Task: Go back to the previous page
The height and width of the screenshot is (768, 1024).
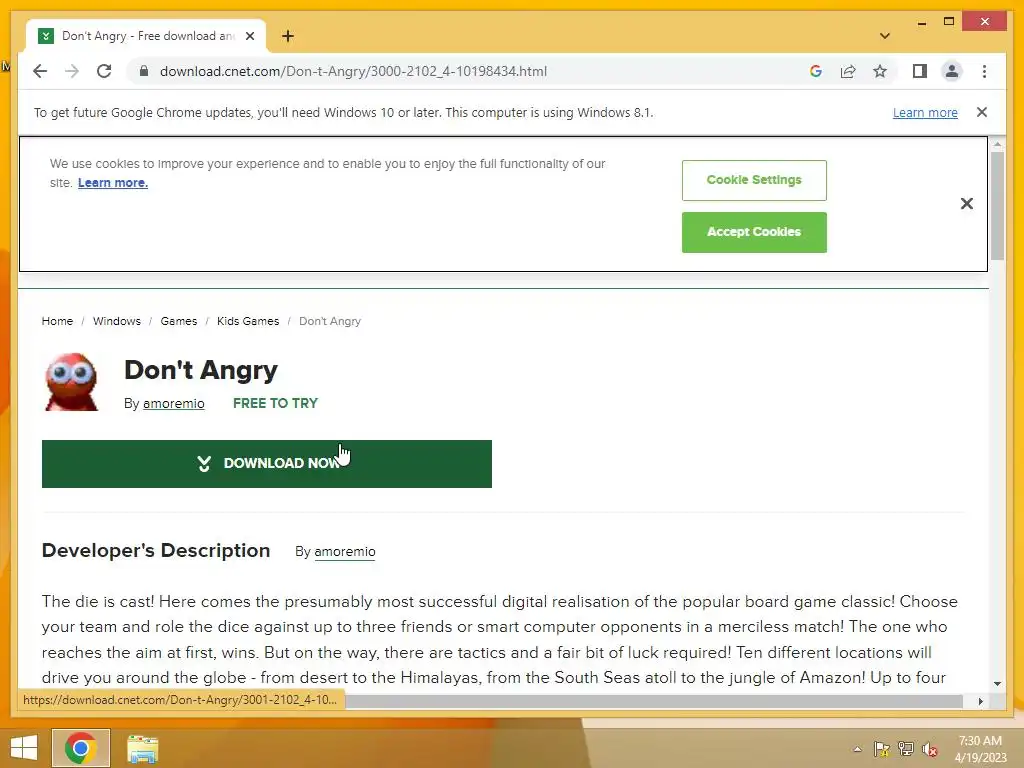Action: pos(40,71)
